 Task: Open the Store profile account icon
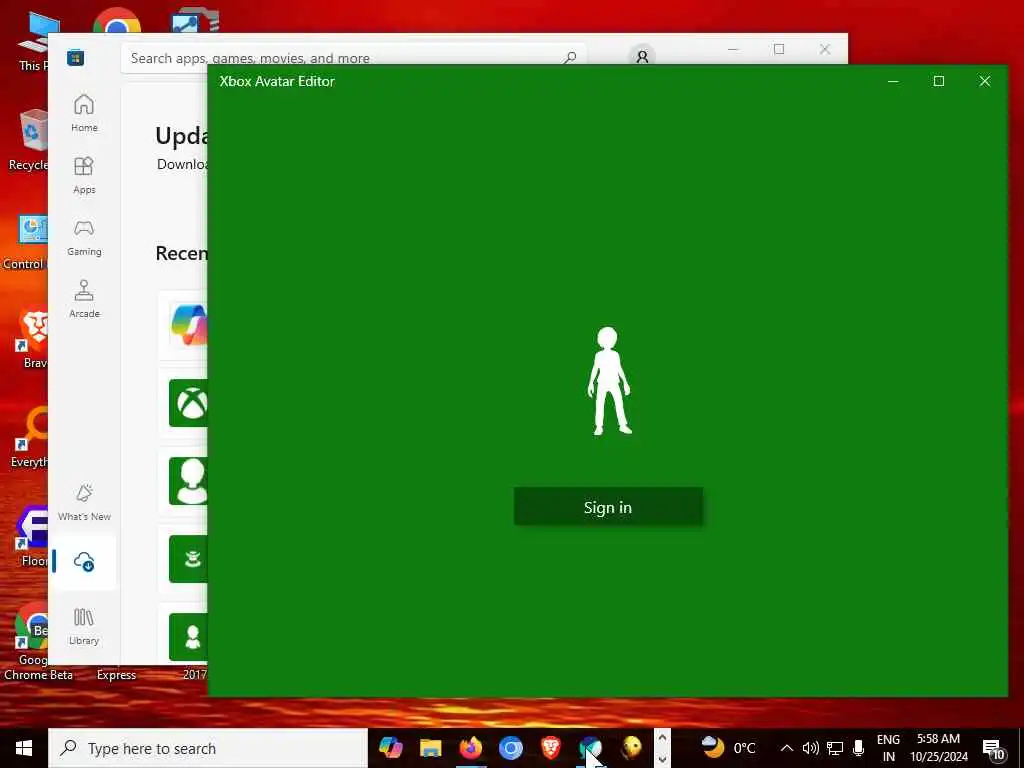(642, 57)
